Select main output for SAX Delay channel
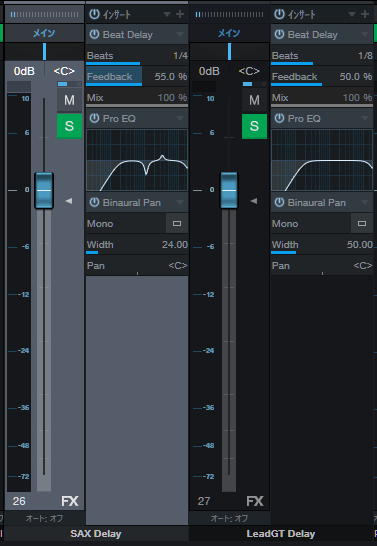Image resolution: width=377 pixels, height=546 pixels. click(x=44, y=33)
